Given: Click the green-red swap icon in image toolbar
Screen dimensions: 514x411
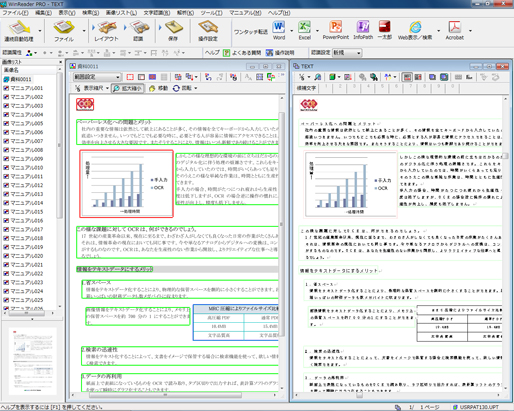Looking at the screenshot, I should [x=271, y=77].
